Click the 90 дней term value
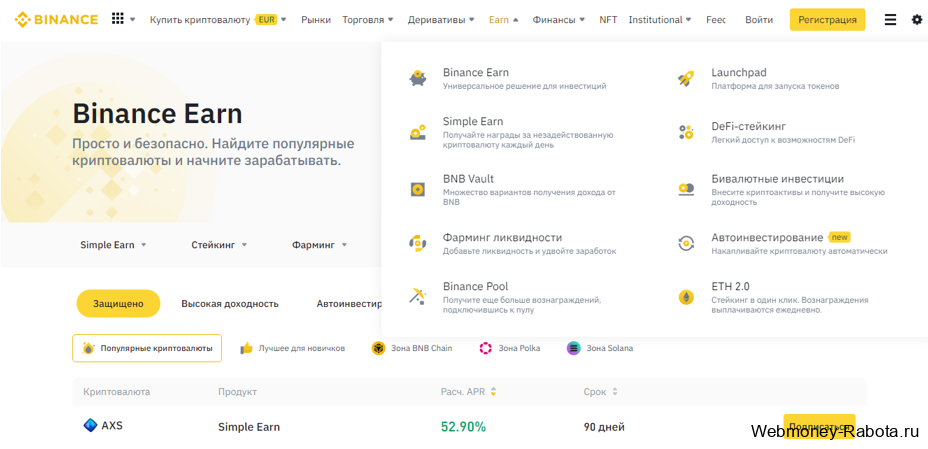 [x=604, y=427]
